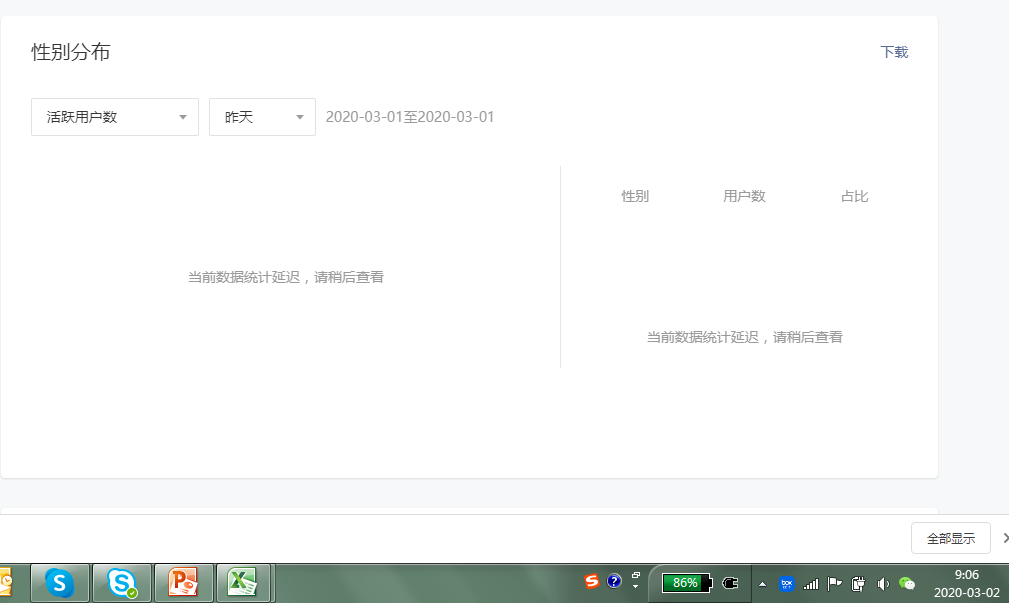Click the power plug icon beside battery
This screenshot has height=603, width=1009.
730,583
